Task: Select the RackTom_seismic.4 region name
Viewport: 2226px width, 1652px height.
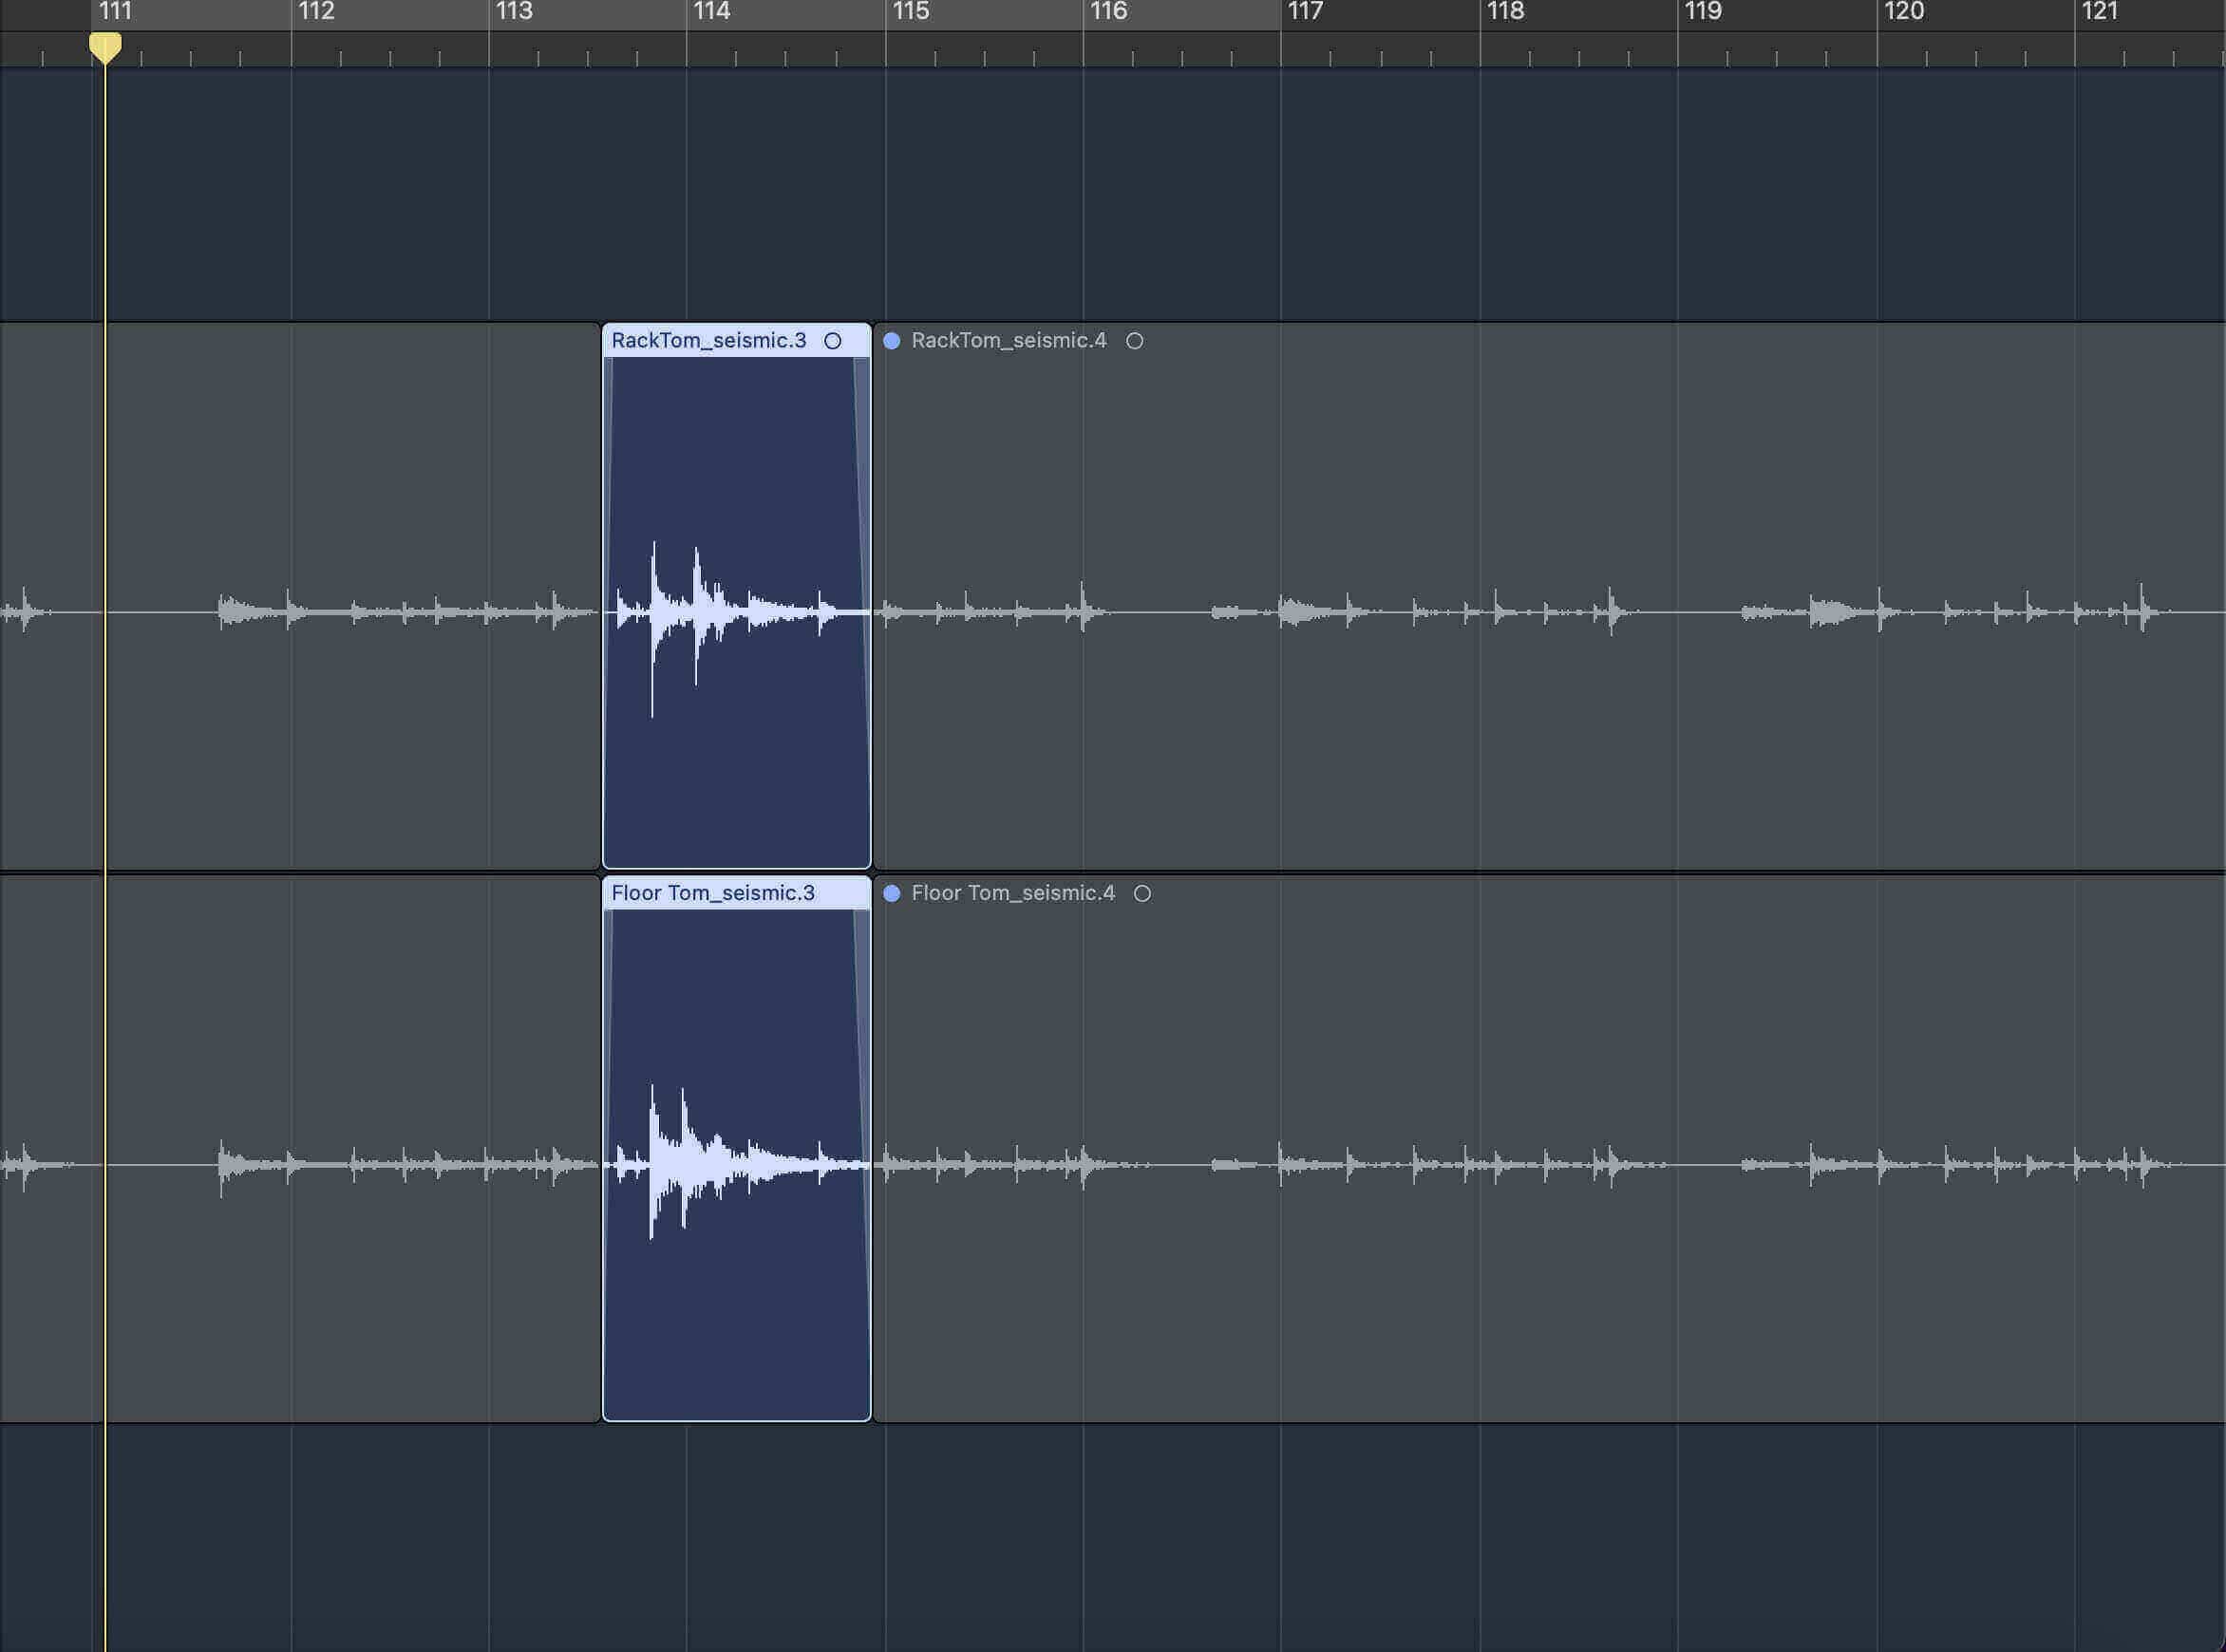Action: (x=1009, y=341)
